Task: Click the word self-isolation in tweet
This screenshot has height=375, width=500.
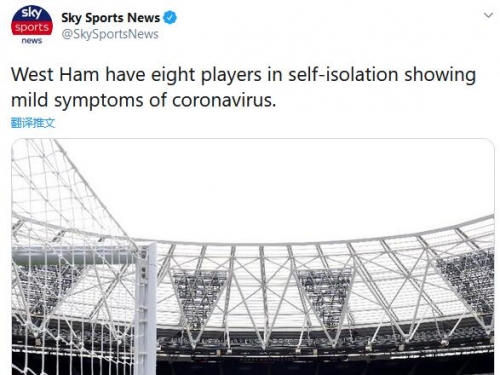Action: coord(343,74)
